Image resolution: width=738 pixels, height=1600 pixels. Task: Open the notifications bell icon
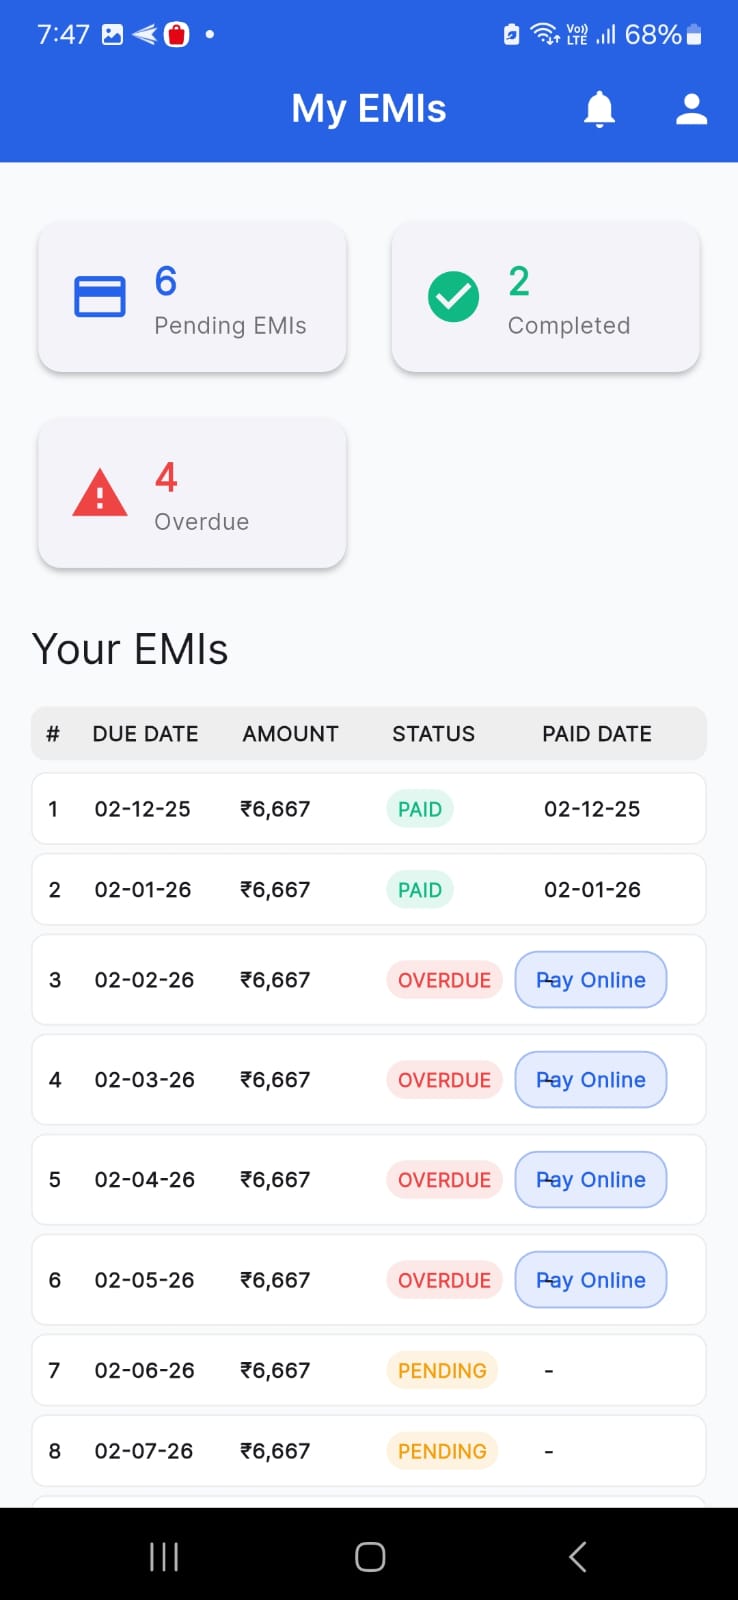[599, 109]
